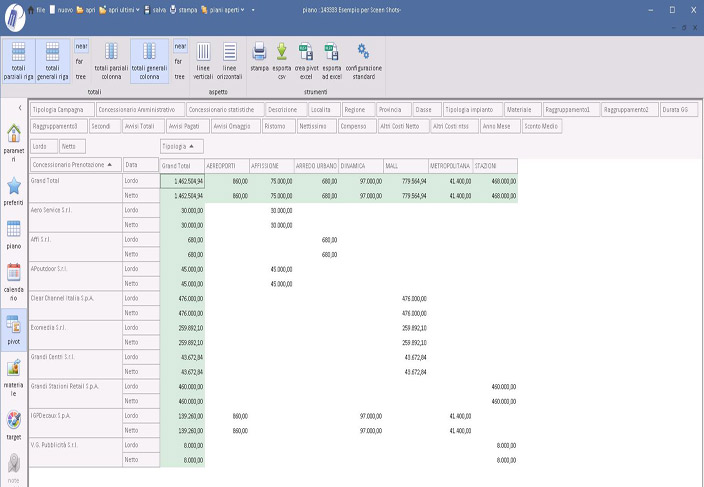Click the Tipologia column field sort header

point(182,146)
